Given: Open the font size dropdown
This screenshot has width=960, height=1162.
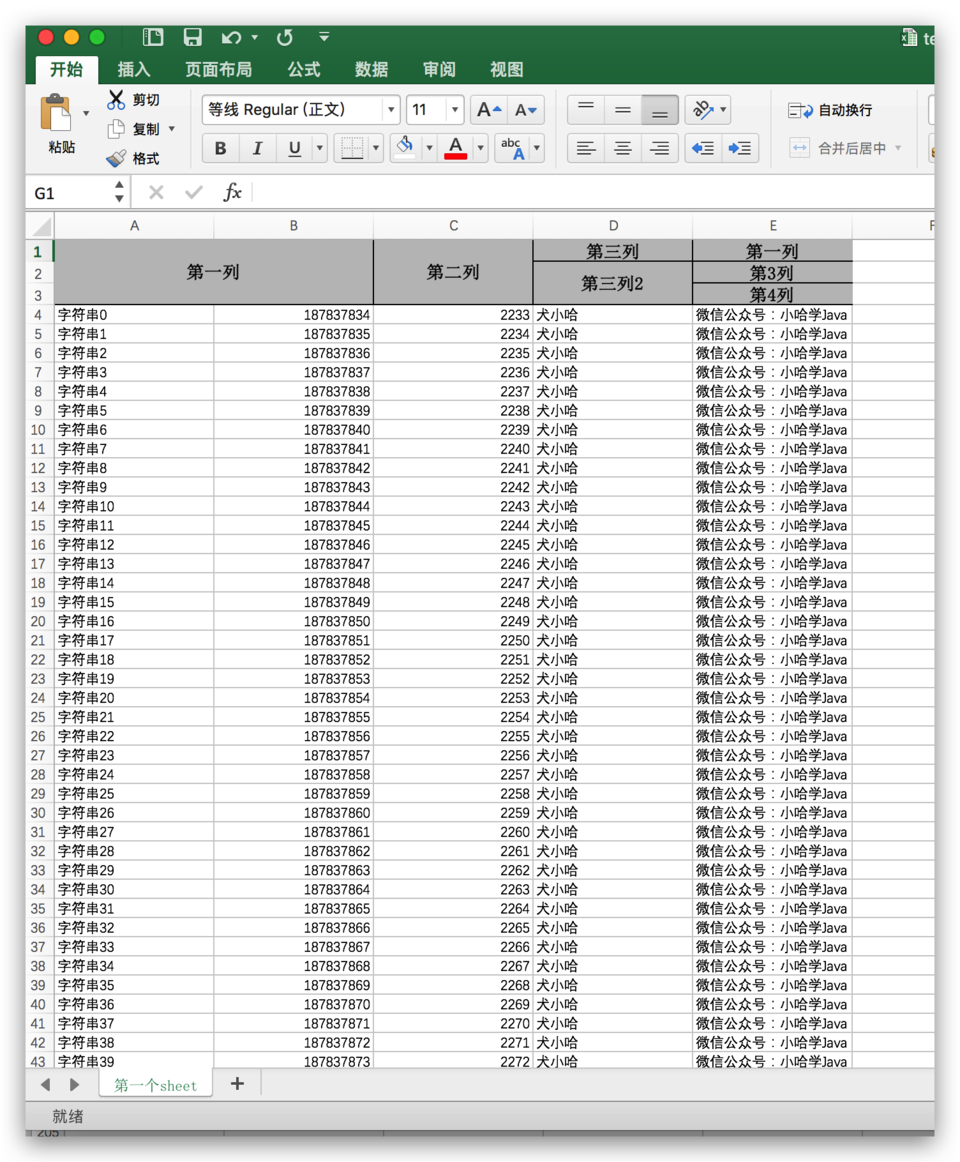Looking at the screenshot, I should click(x=455, y=110).
